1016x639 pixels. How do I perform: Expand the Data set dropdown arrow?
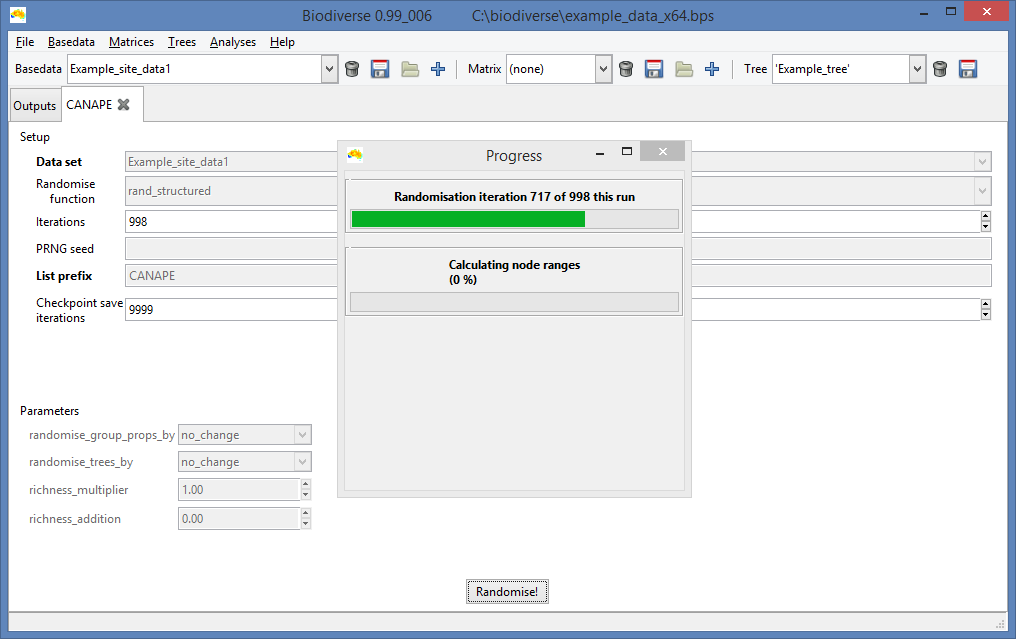tap(982, 161)
